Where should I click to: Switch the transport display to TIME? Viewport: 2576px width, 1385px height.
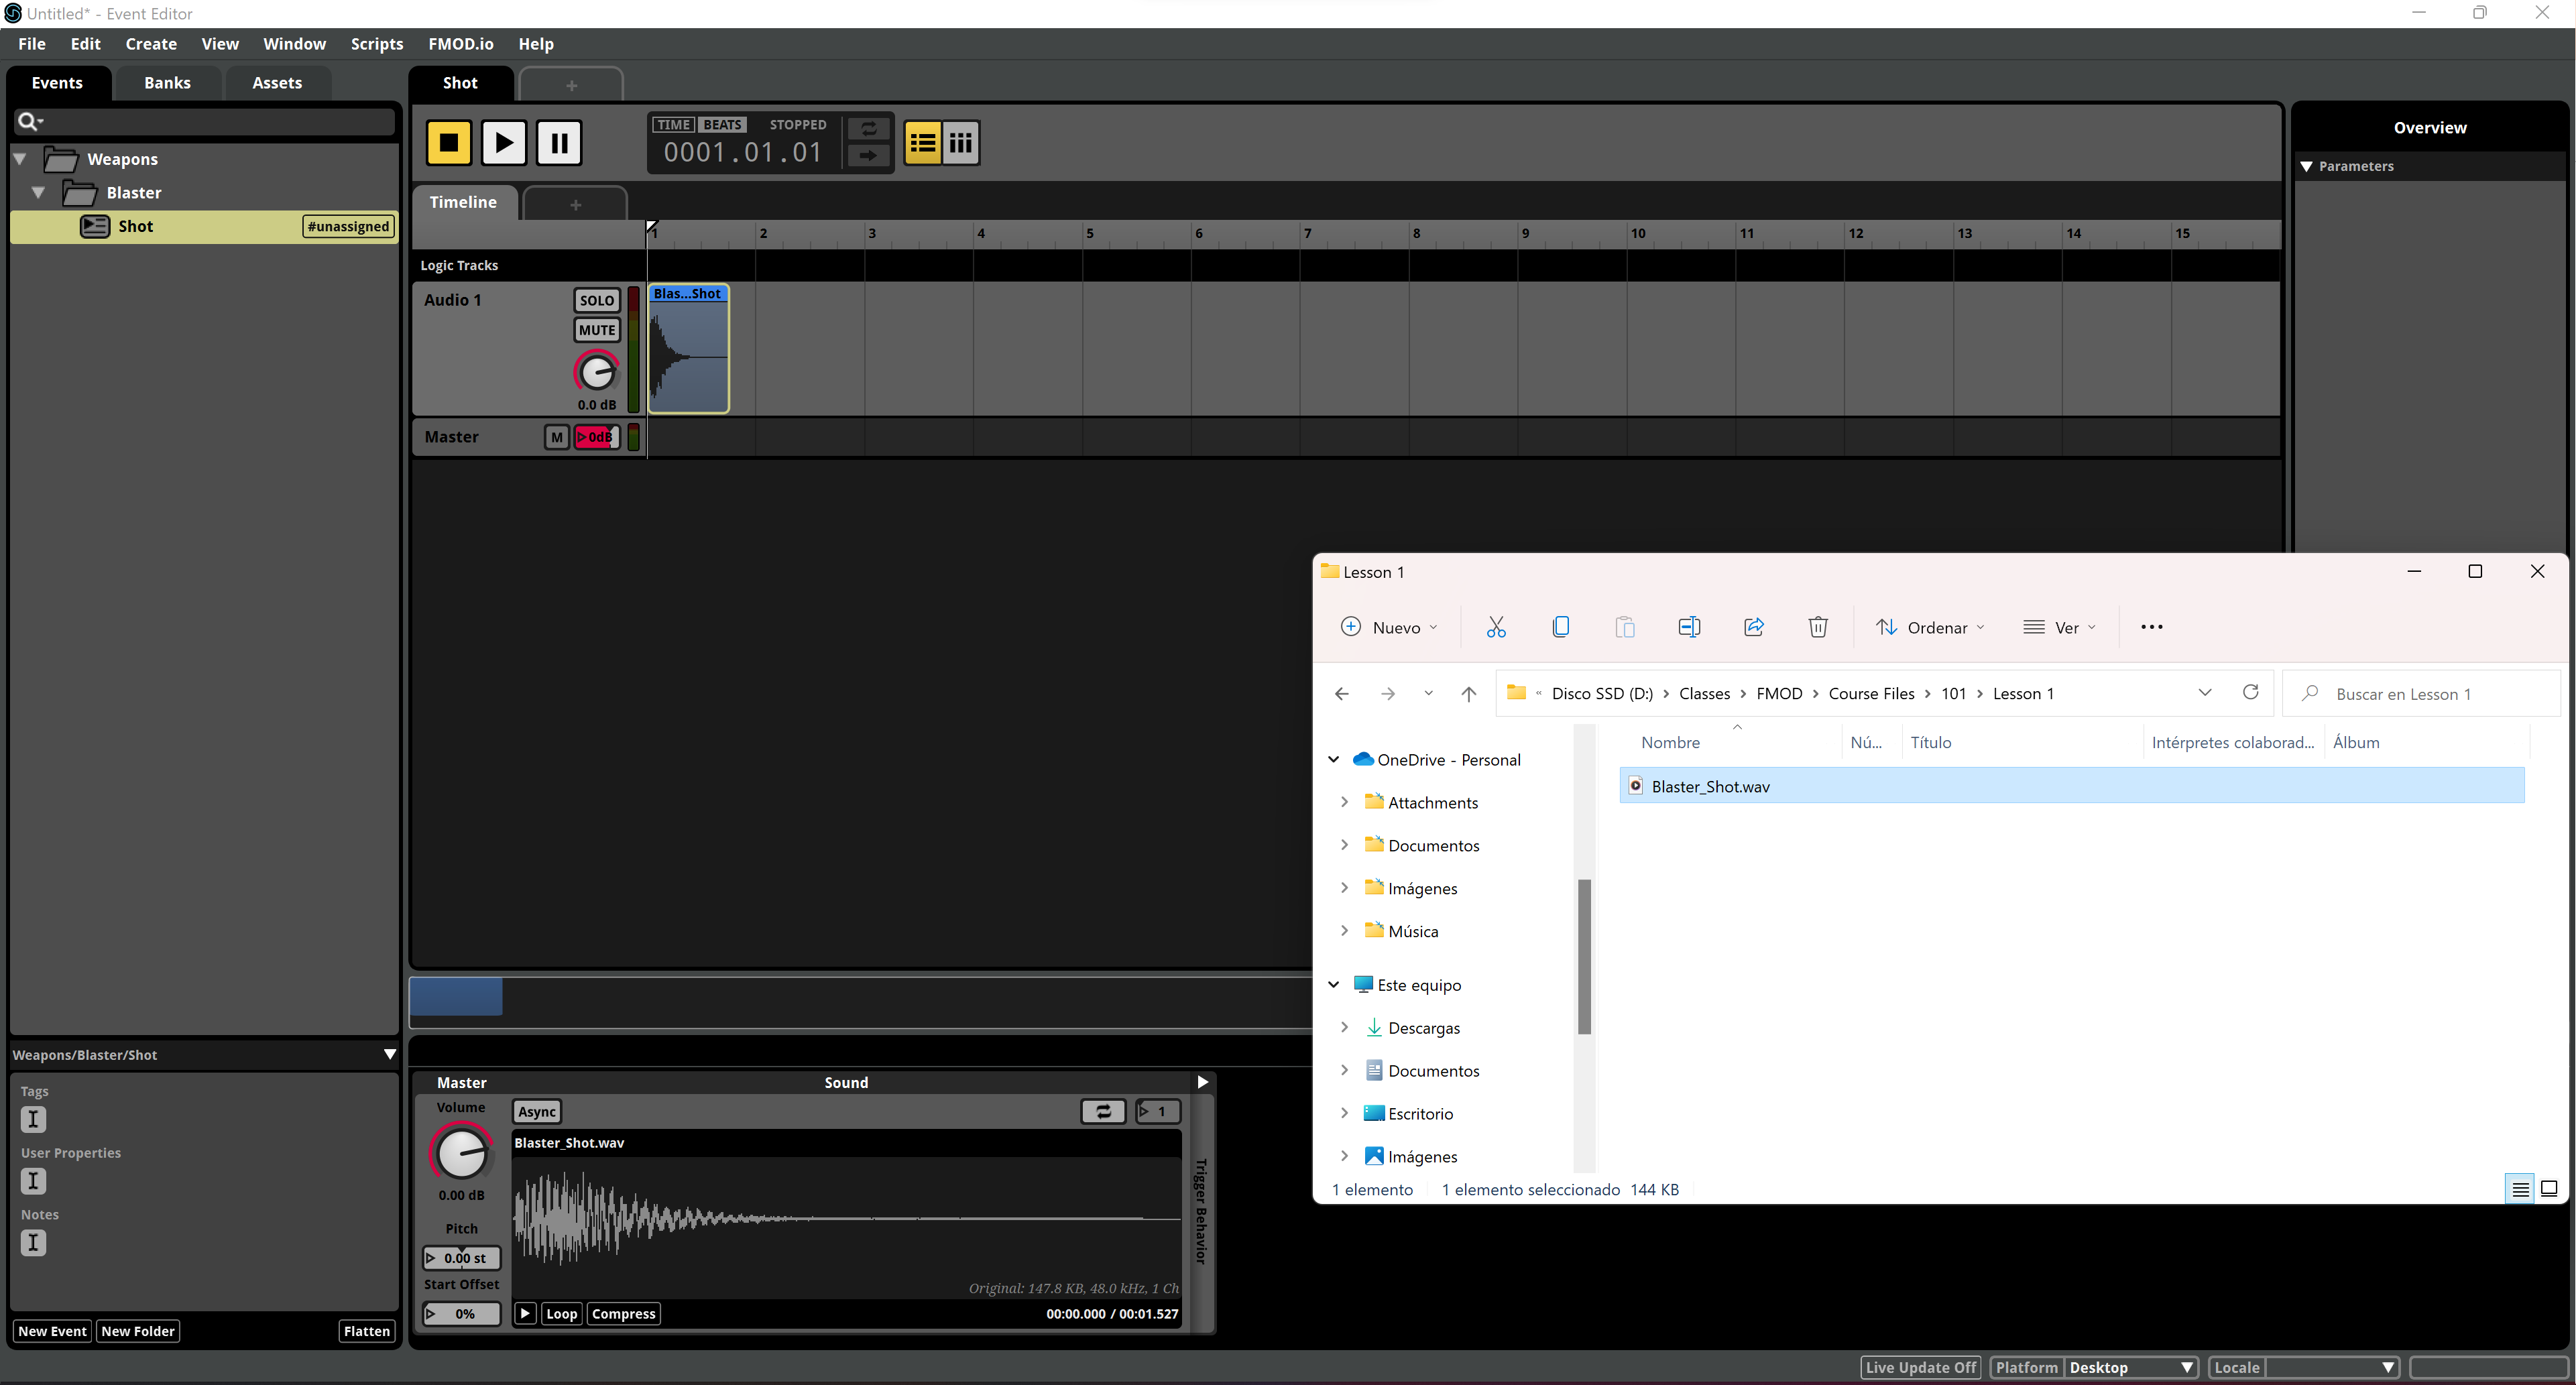(x=673, y=125)
